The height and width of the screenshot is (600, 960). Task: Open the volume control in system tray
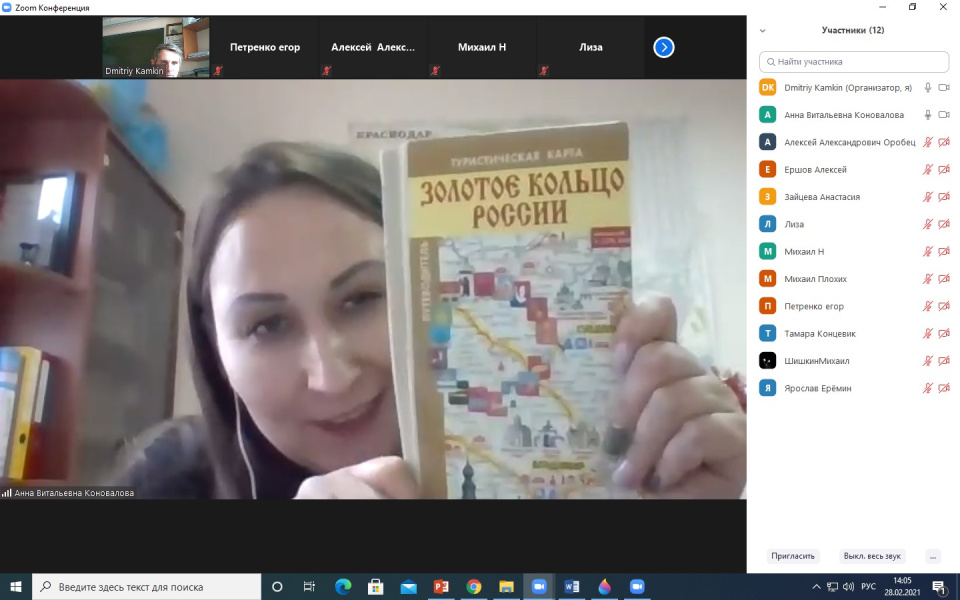[848, 587]
